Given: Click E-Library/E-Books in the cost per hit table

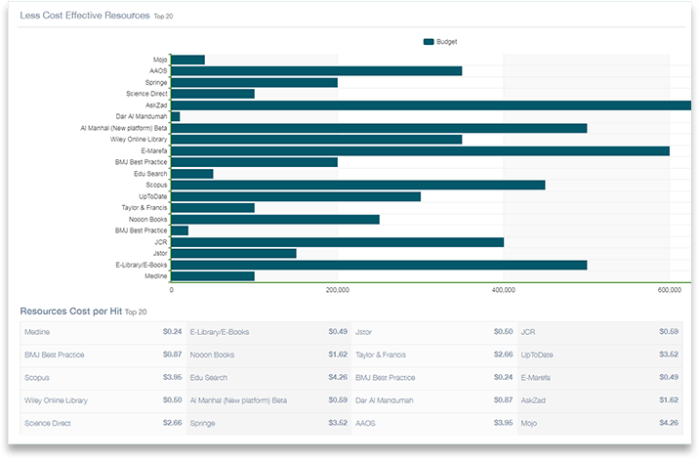Looking at the screenshot, I should (220, 331).
